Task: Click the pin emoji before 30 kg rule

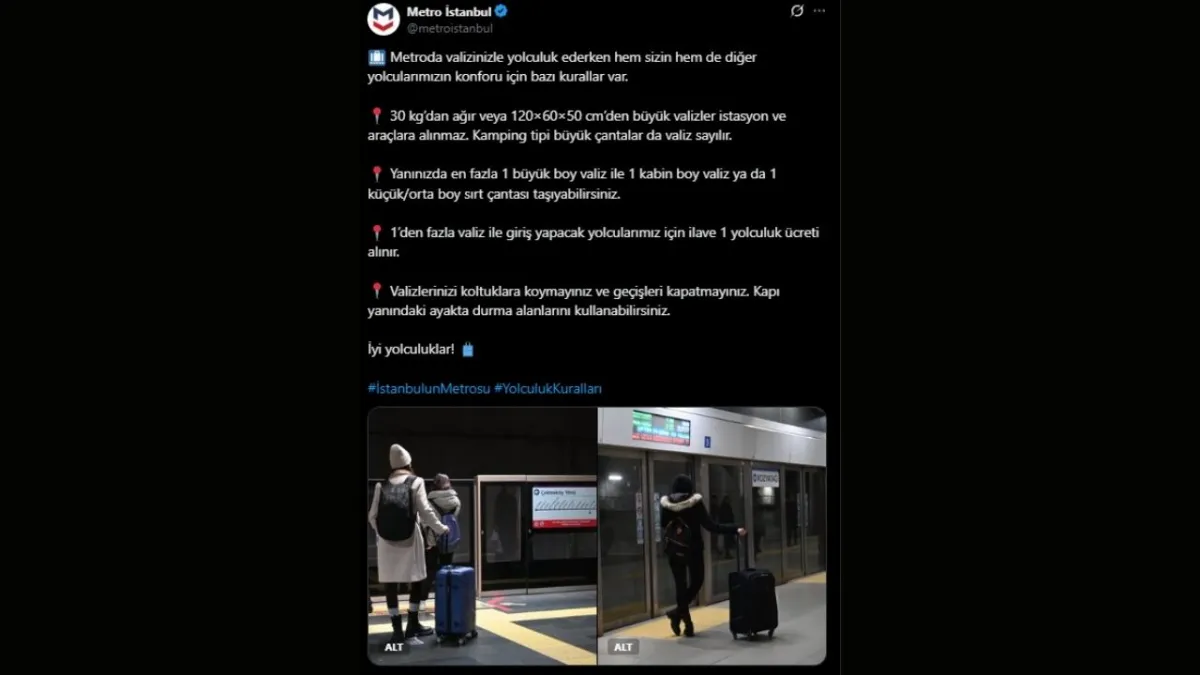Action: coord(376,116)
